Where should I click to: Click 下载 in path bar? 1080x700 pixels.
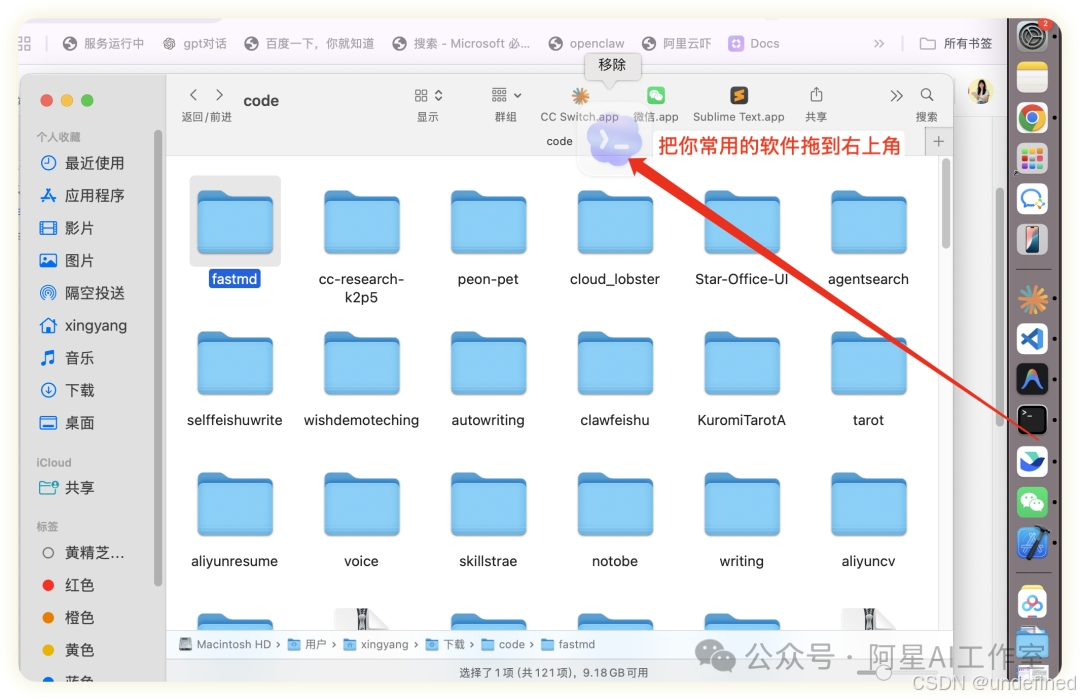coord(445,644)
